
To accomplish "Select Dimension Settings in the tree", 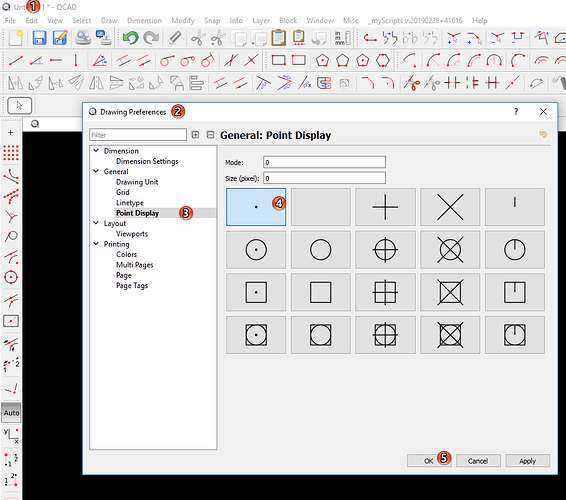I will 147,161.
